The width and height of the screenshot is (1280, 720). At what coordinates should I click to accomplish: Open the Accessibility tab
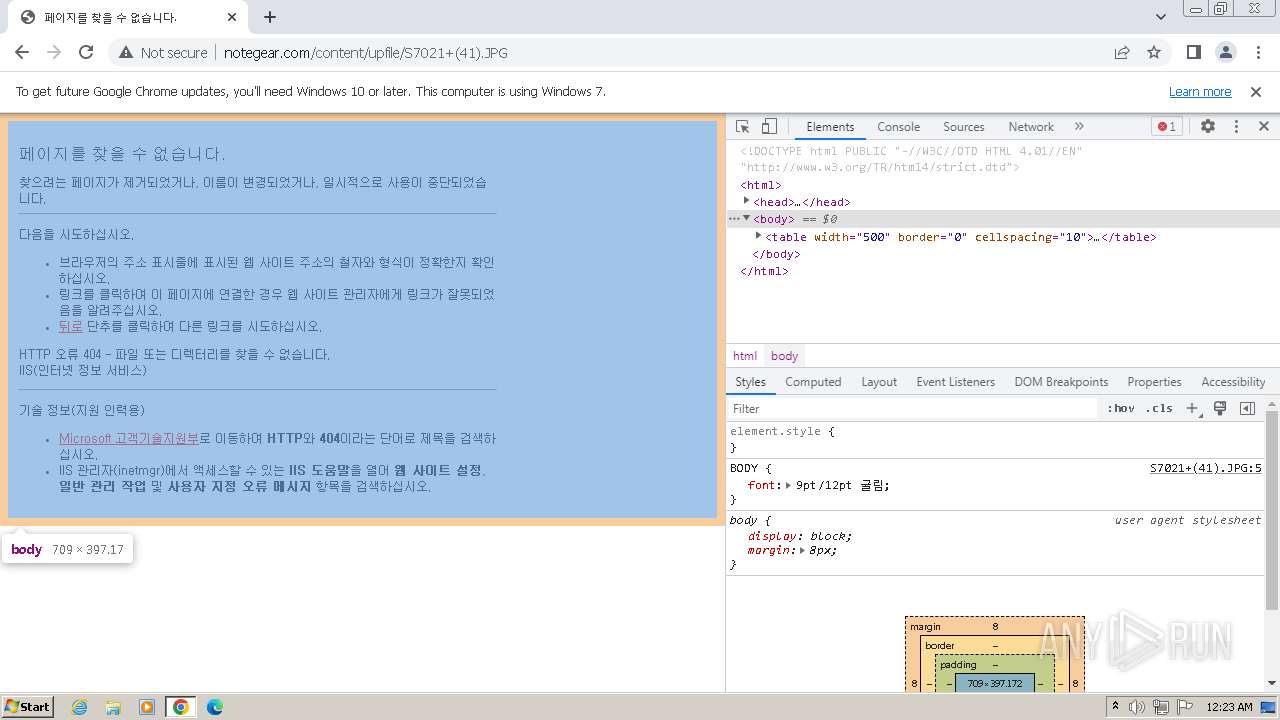[x=1233, y=382]
